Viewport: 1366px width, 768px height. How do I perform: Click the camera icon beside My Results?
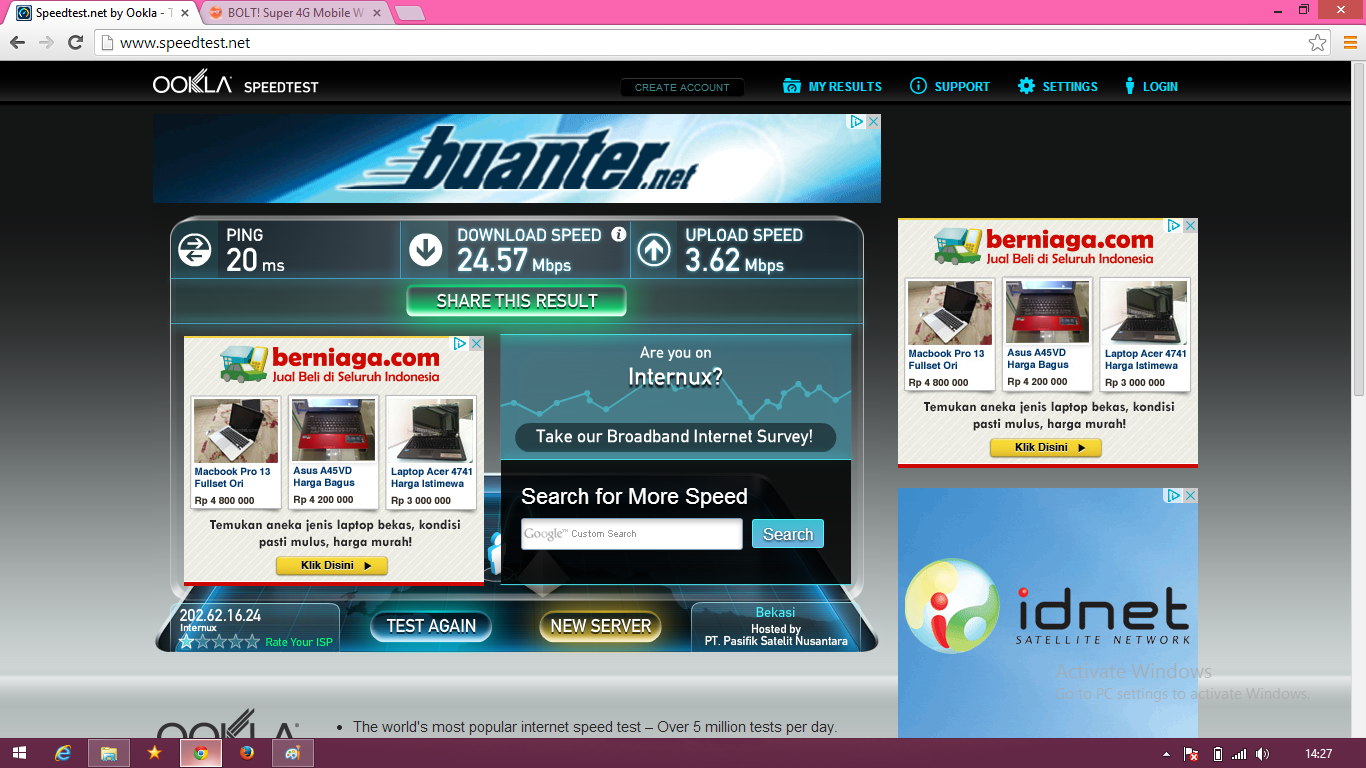(x=792, y=86)
